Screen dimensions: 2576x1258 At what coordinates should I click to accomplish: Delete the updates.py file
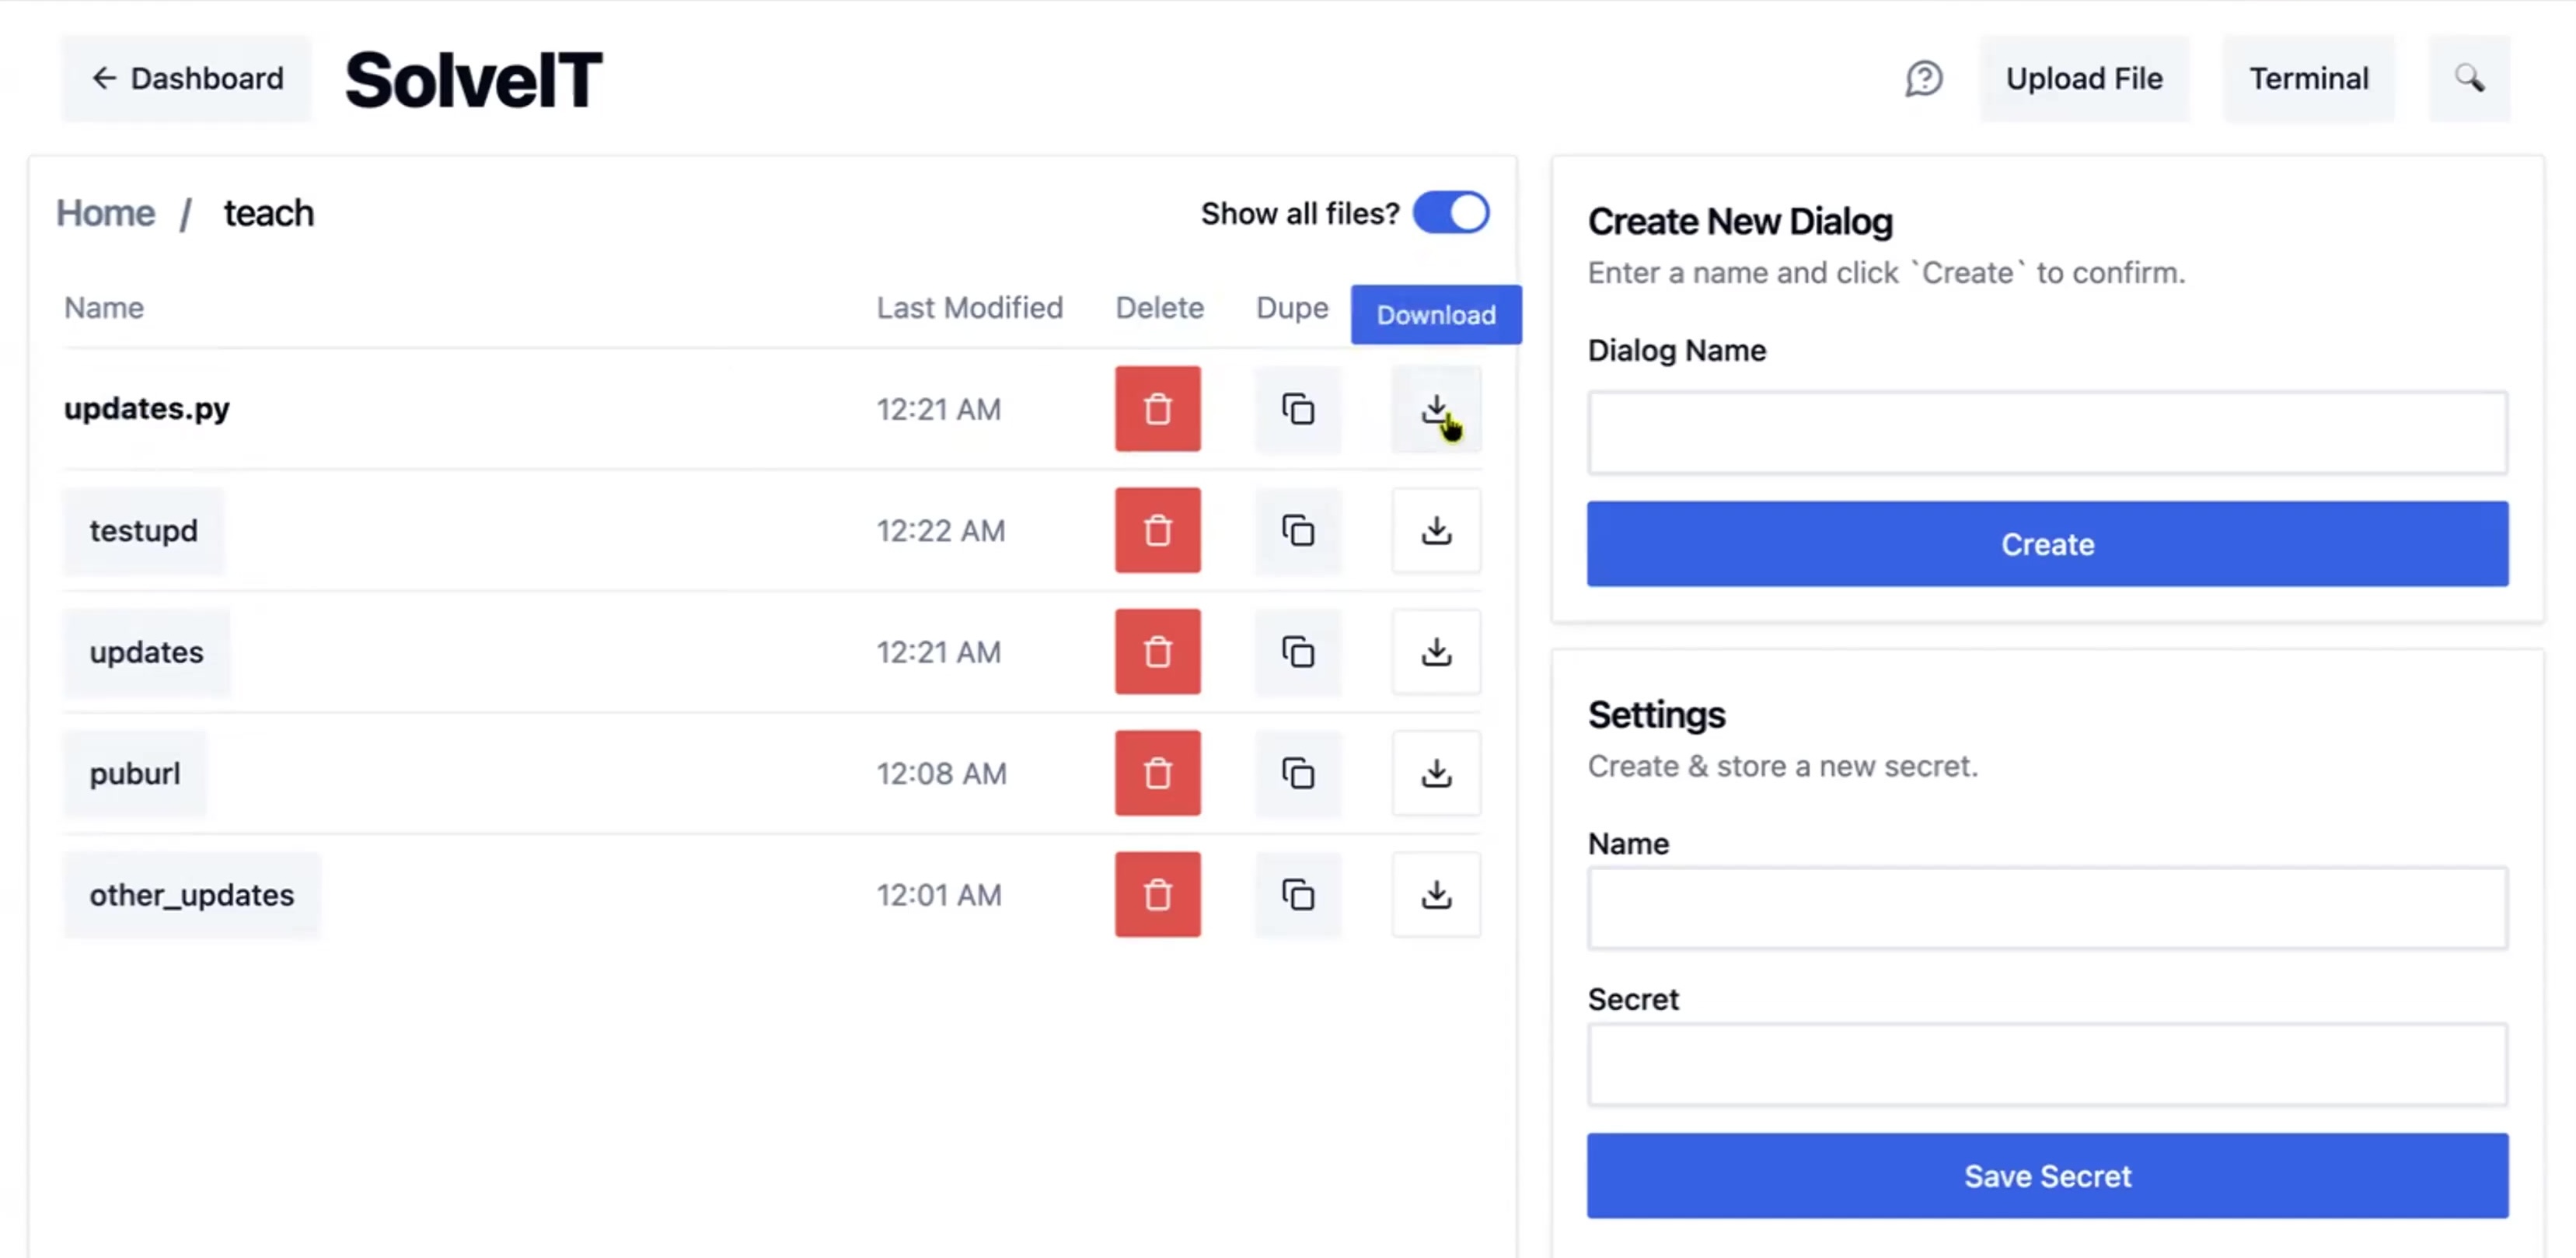pos(1157,409)
